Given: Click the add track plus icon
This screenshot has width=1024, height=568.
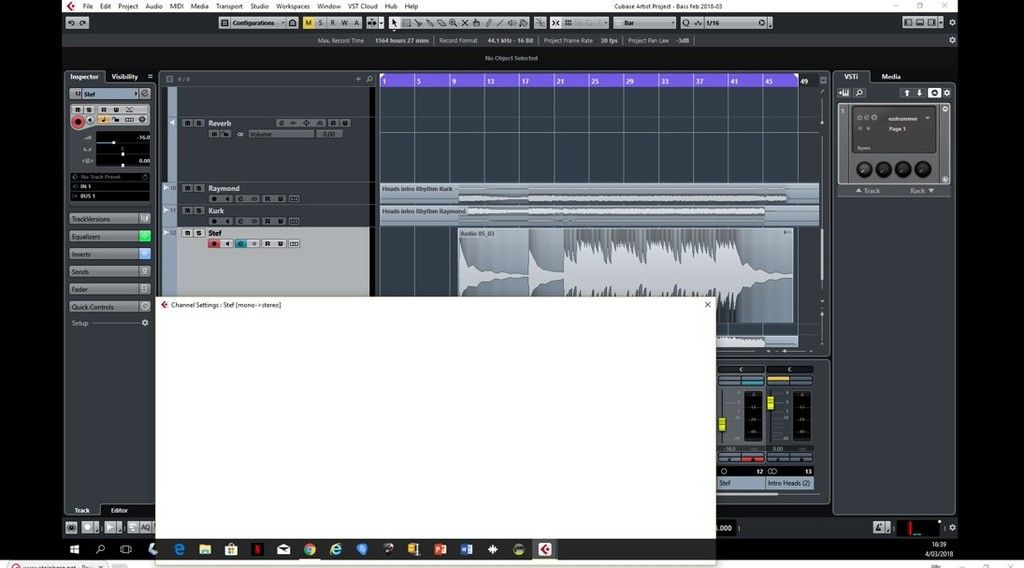Looking at the screenshot, I should (358, 78).
